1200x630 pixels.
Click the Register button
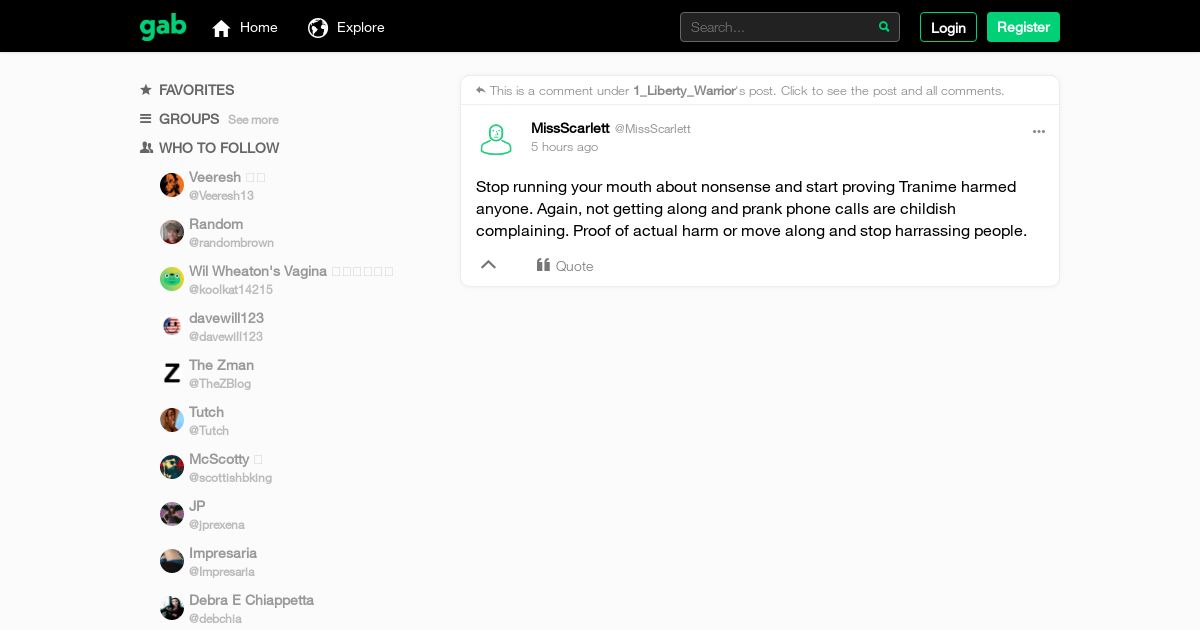click(1023, 27)
